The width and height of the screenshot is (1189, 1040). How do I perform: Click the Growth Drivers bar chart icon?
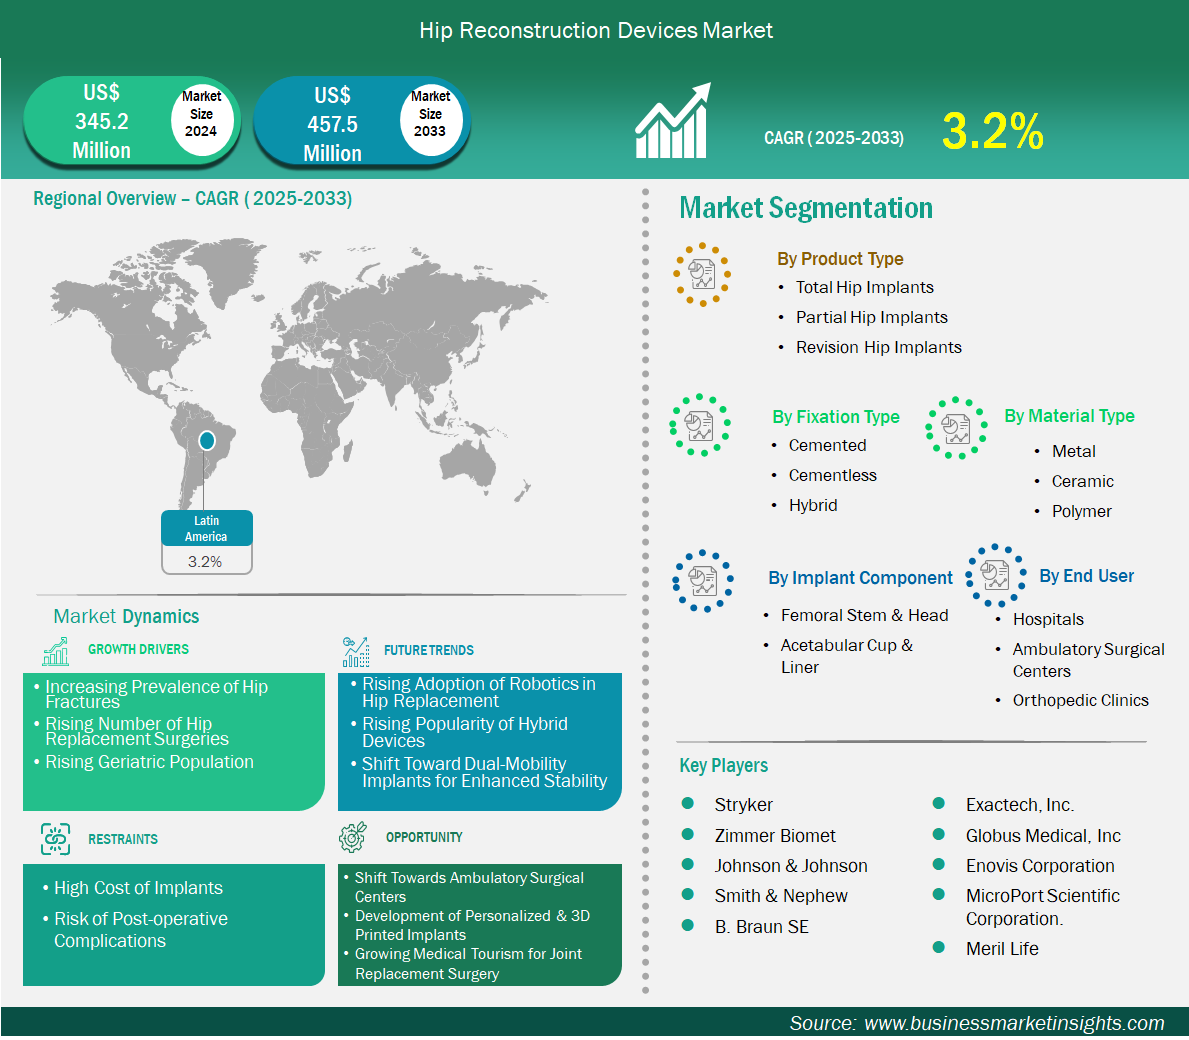click(x=56, y=651)
